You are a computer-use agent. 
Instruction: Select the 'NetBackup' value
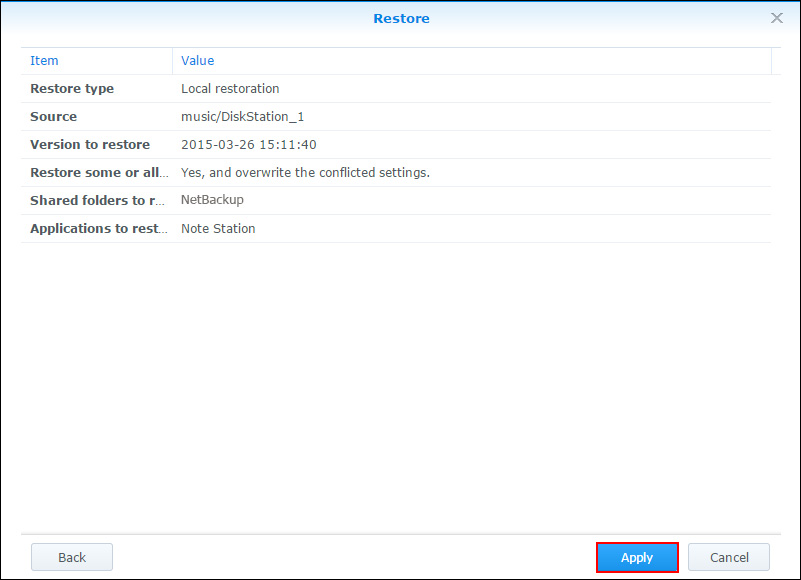point(213,200)
